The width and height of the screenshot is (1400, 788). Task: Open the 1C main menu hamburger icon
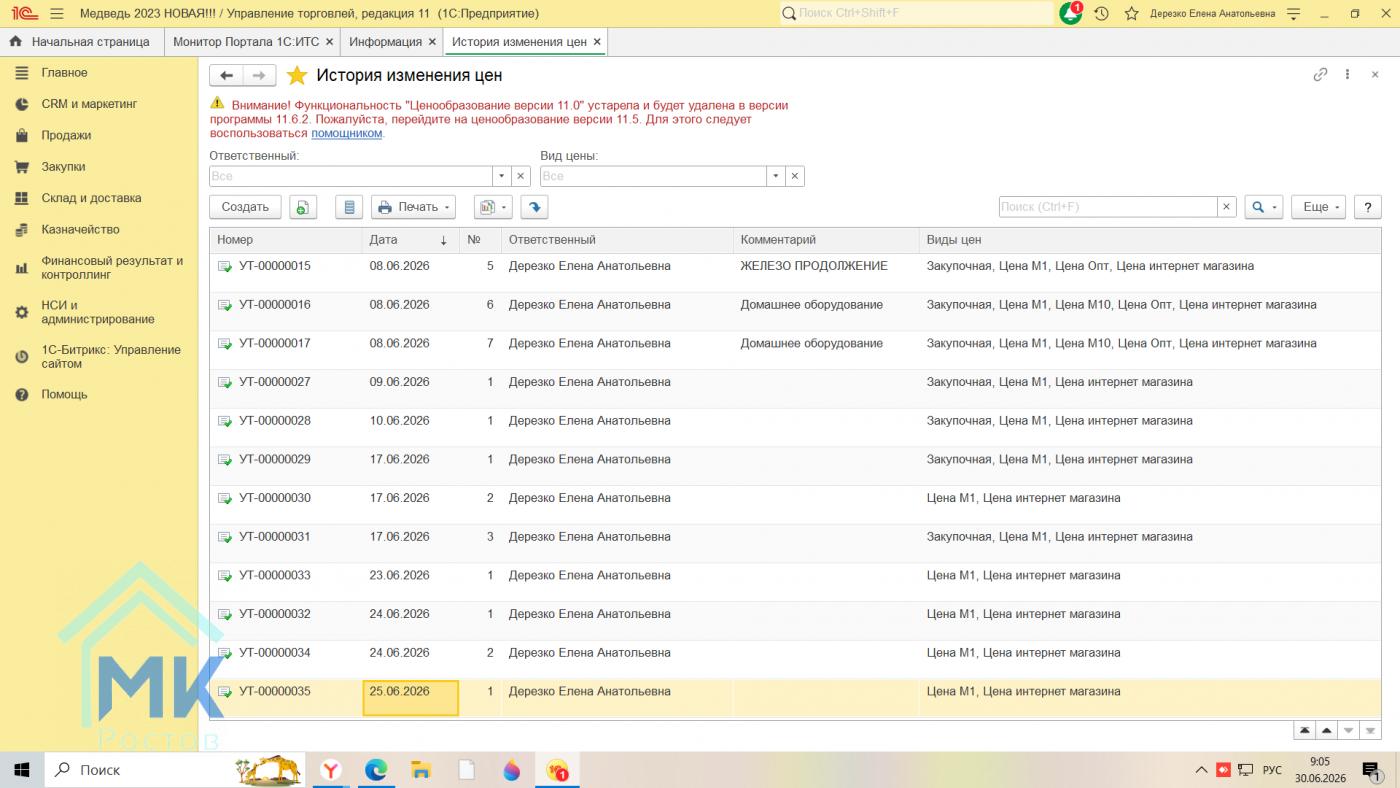[56, 13]
